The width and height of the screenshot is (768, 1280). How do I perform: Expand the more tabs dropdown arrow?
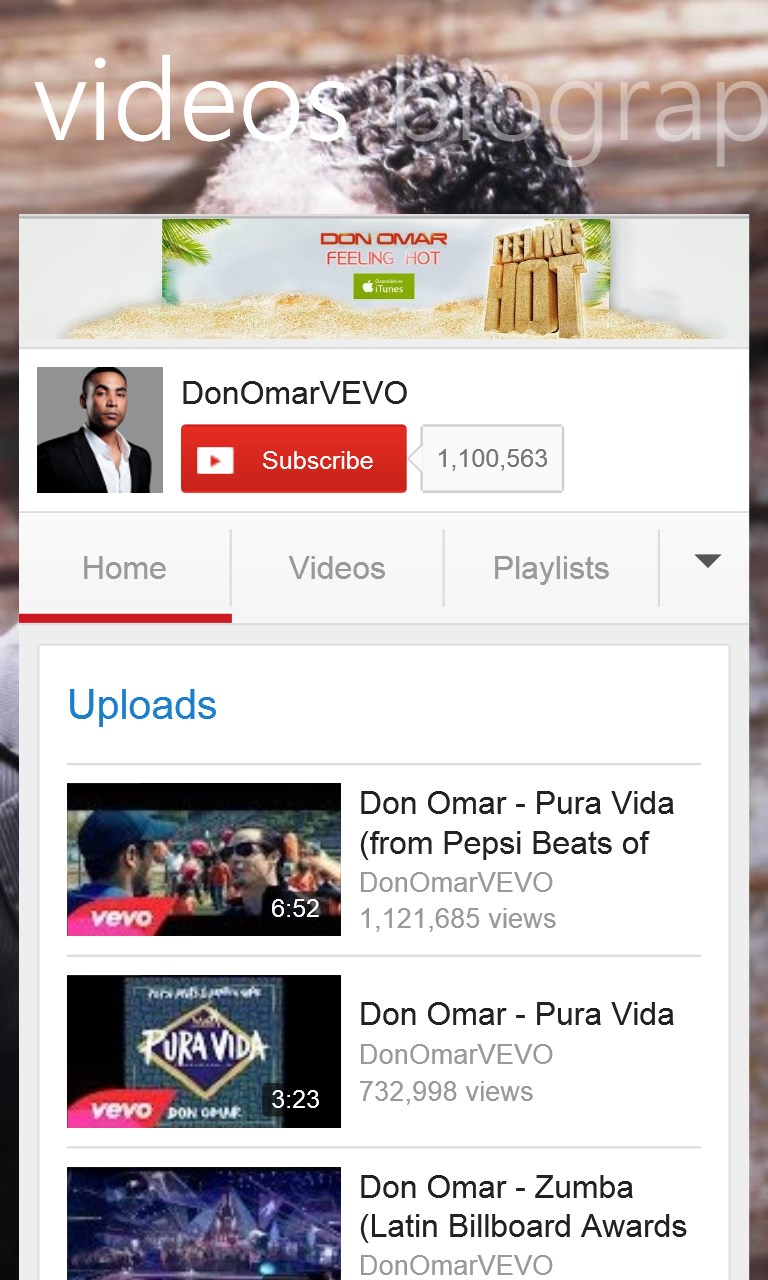click(708, 561)
